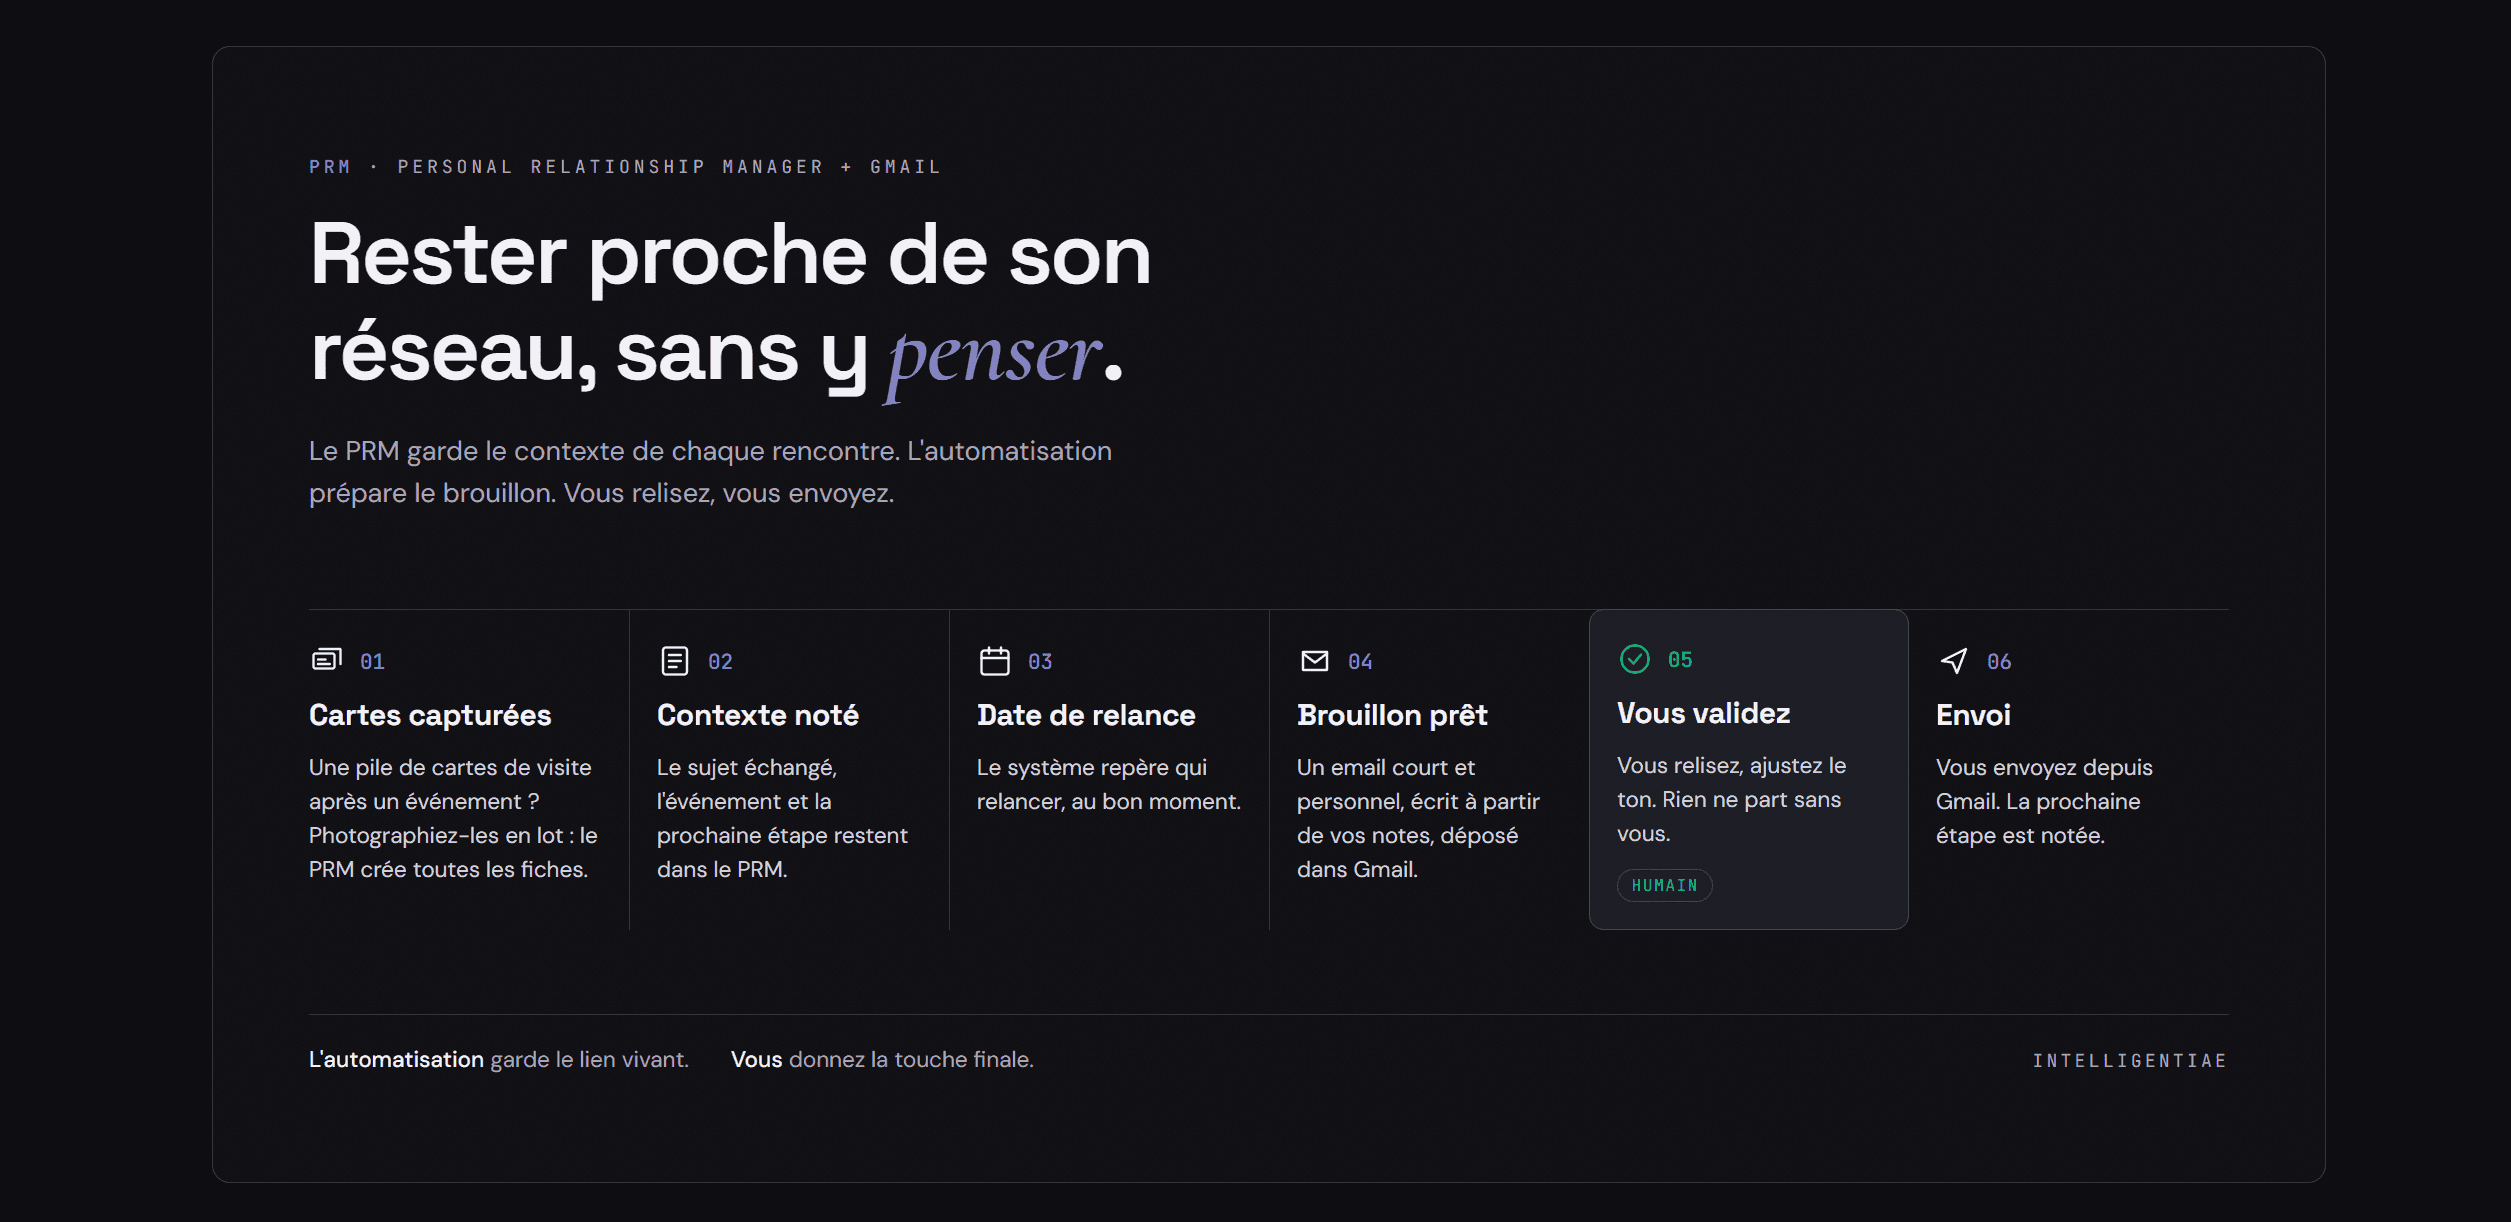Click the green checkmark circle icon for step 05
Screen dimensions: 2511x1222
point(1635,659)
